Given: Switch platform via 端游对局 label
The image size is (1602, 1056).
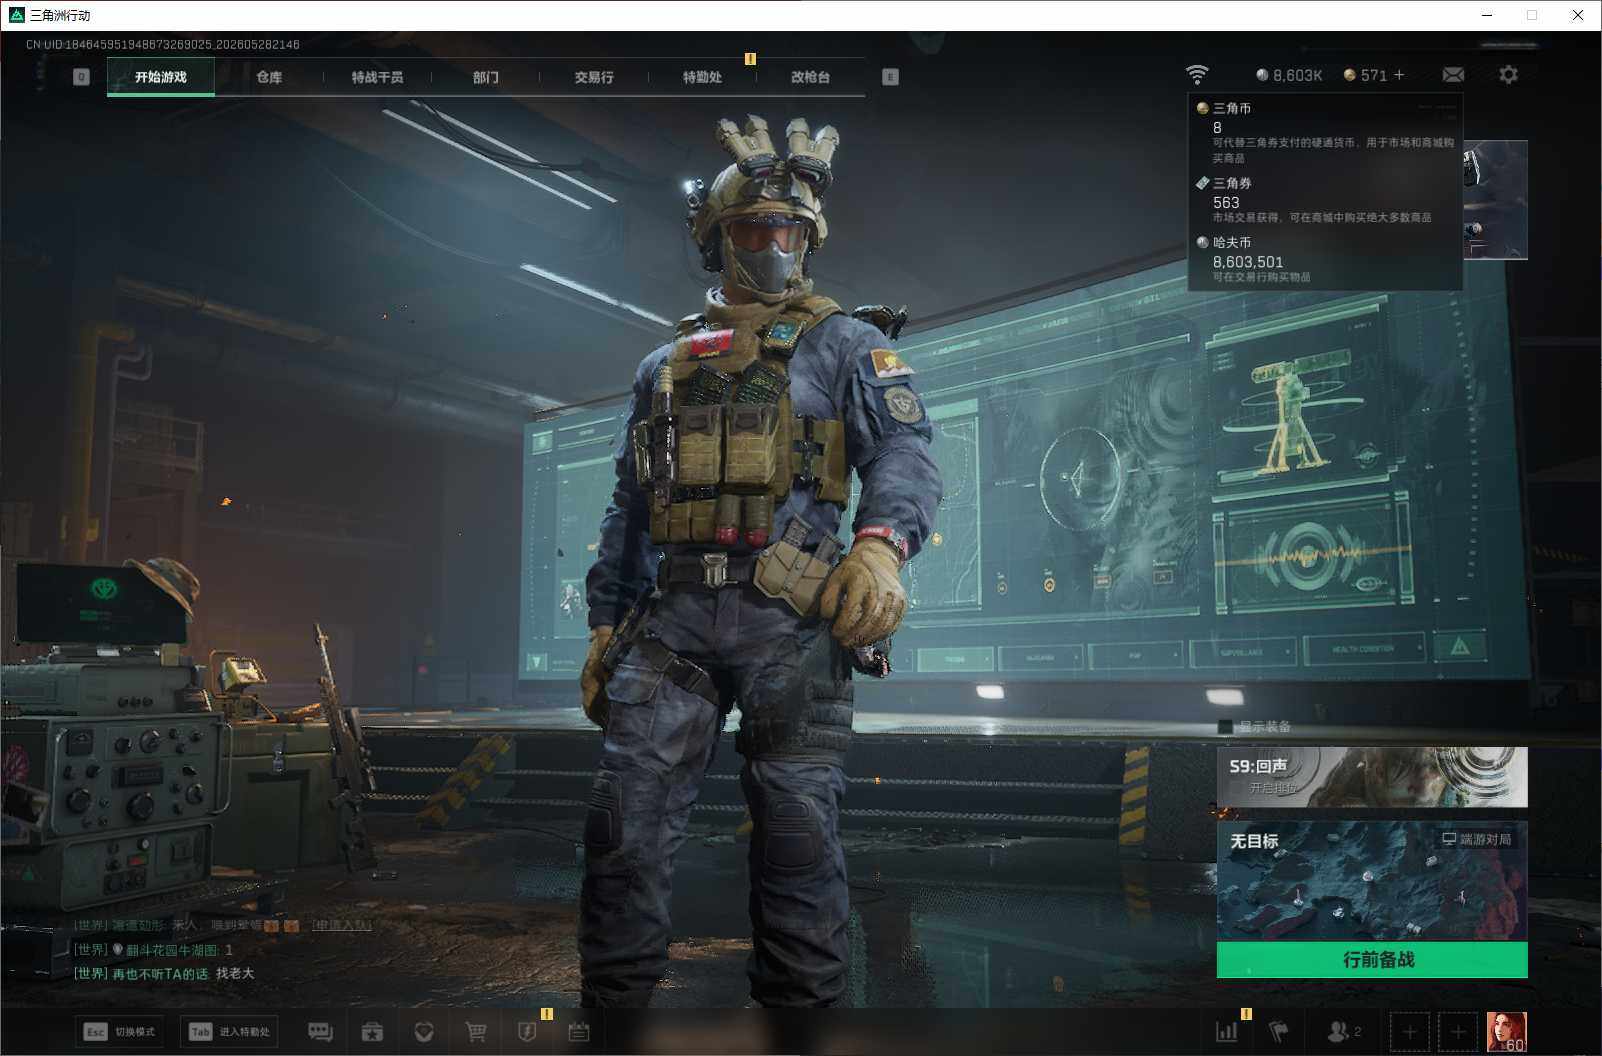Looking at the screenshot, I should pos(1476,839).
